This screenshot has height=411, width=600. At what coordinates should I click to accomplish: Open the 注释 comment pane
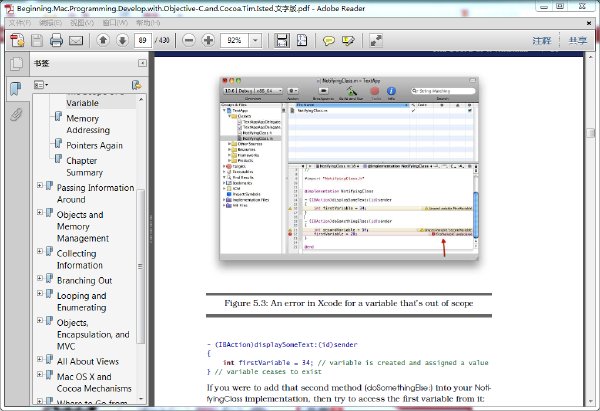click(x=542, y=41)
